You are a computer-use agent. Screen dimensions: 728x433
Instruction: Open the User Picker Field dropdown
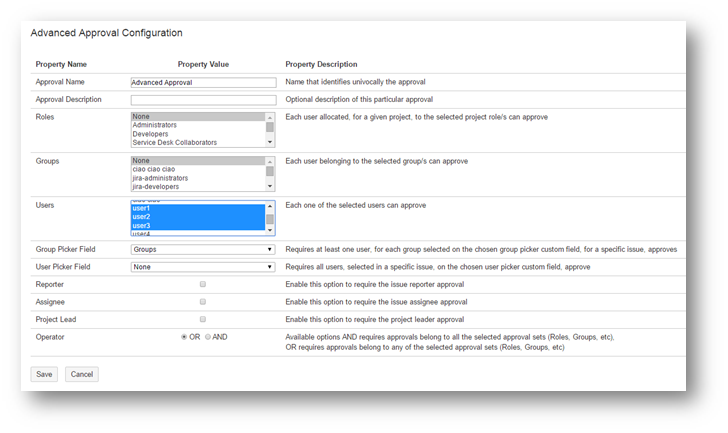pos(203,267)
